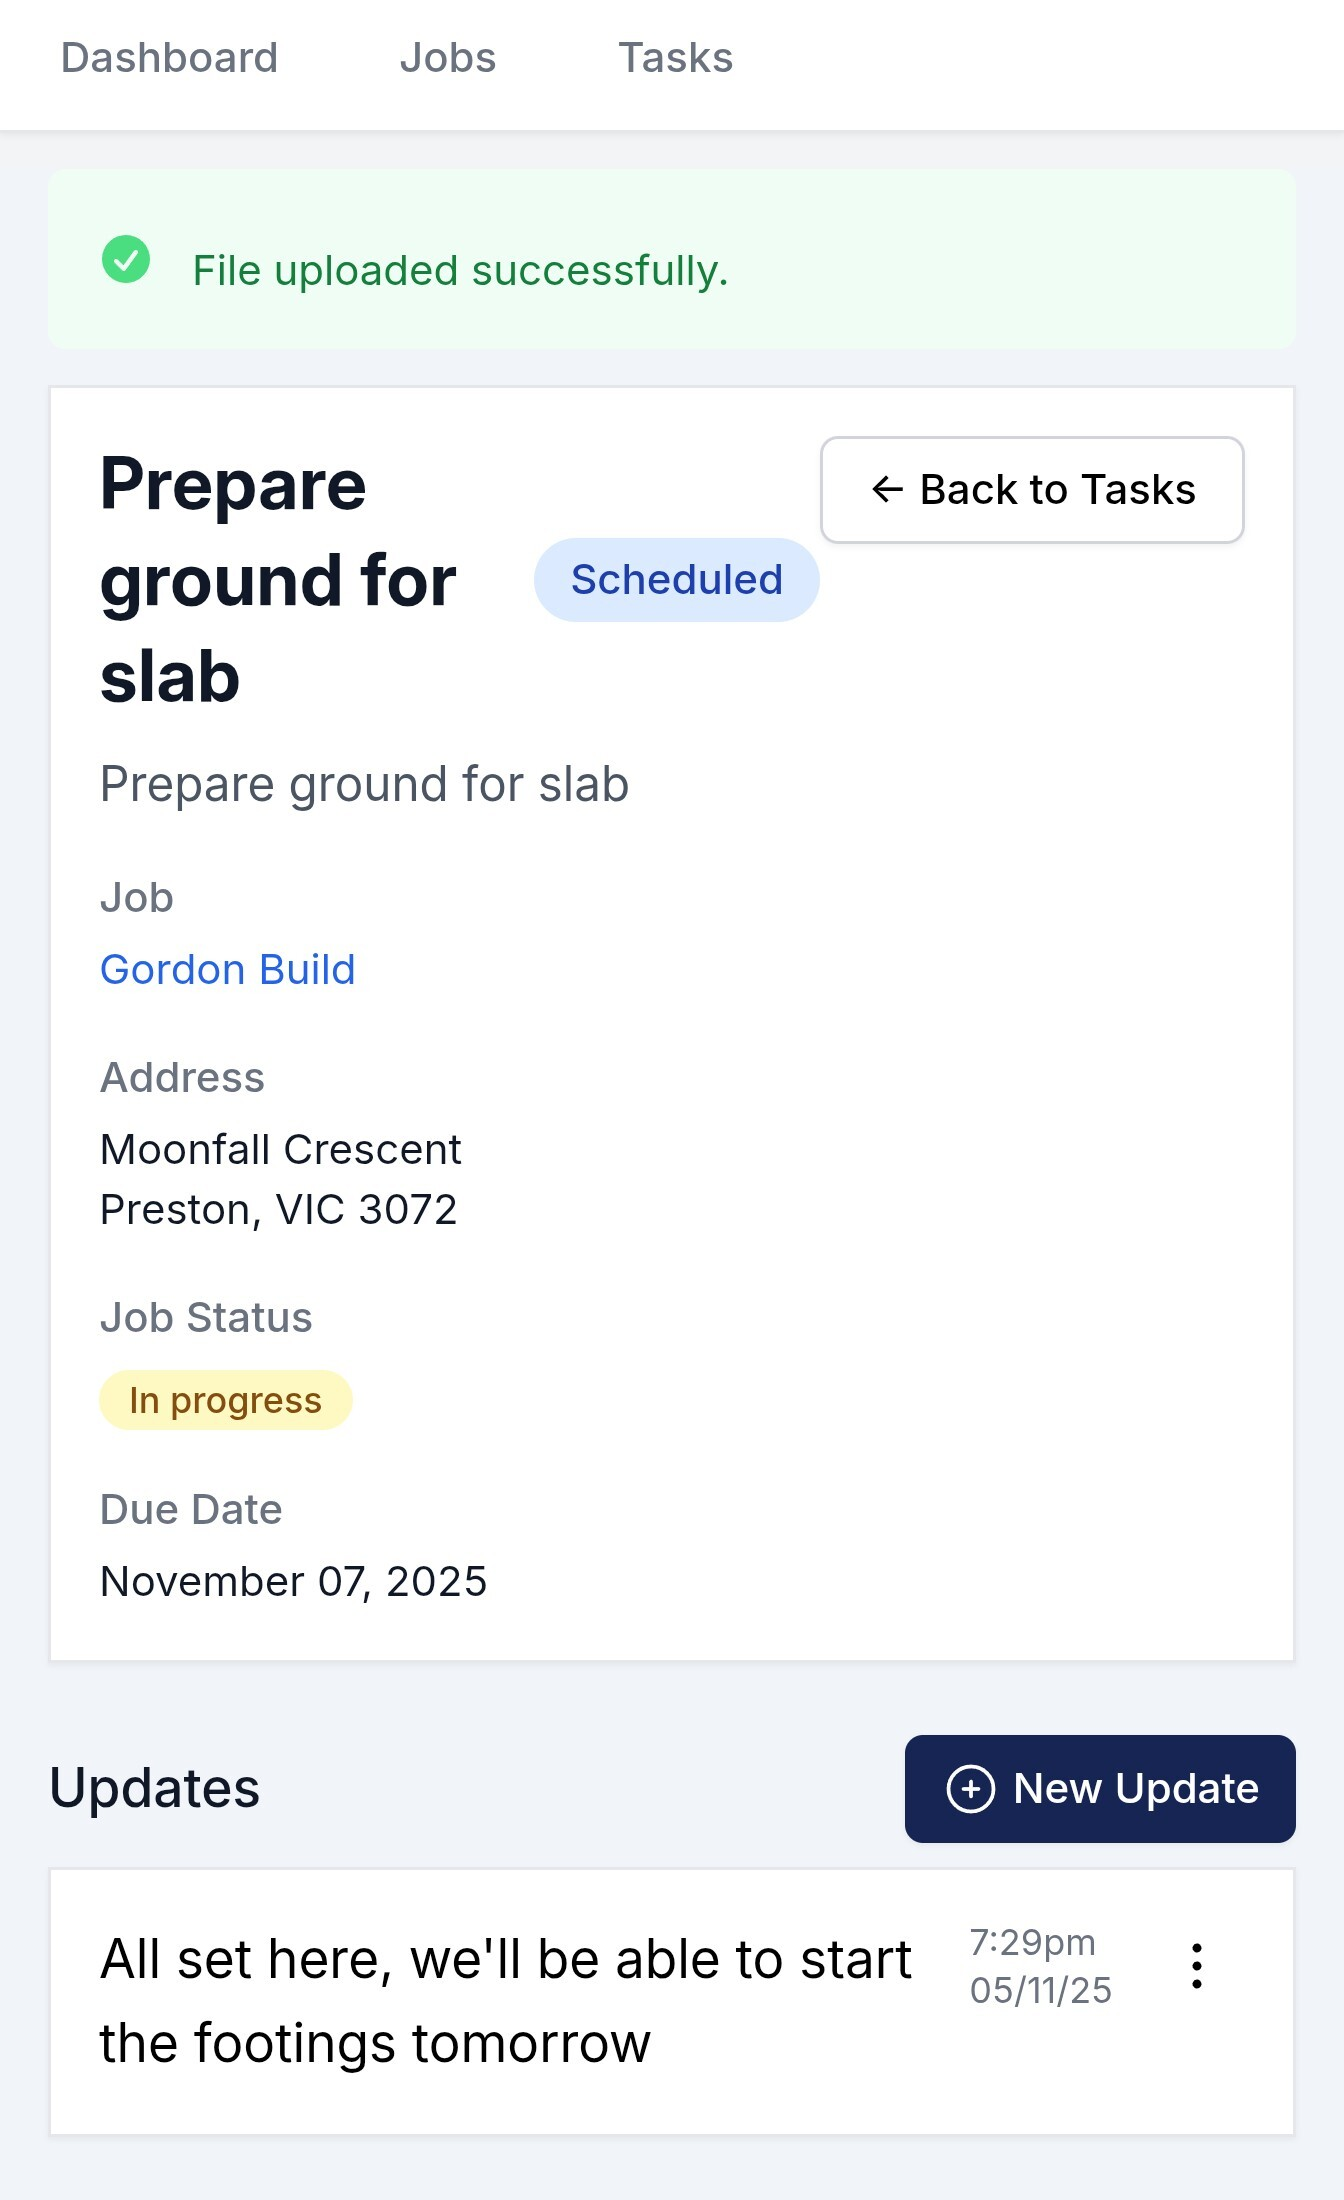Click the Moonfall Crescent address text

[281, 1150]
